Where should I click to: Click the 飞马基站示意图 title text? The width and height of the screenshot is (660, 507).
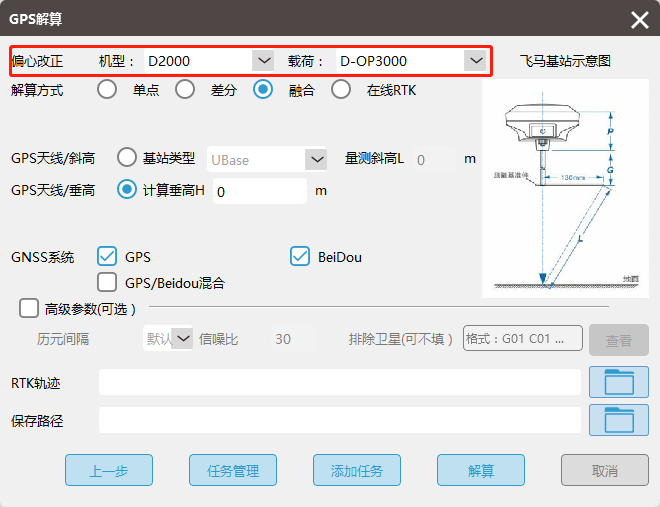pyautogui.click(x=565, y=61)
